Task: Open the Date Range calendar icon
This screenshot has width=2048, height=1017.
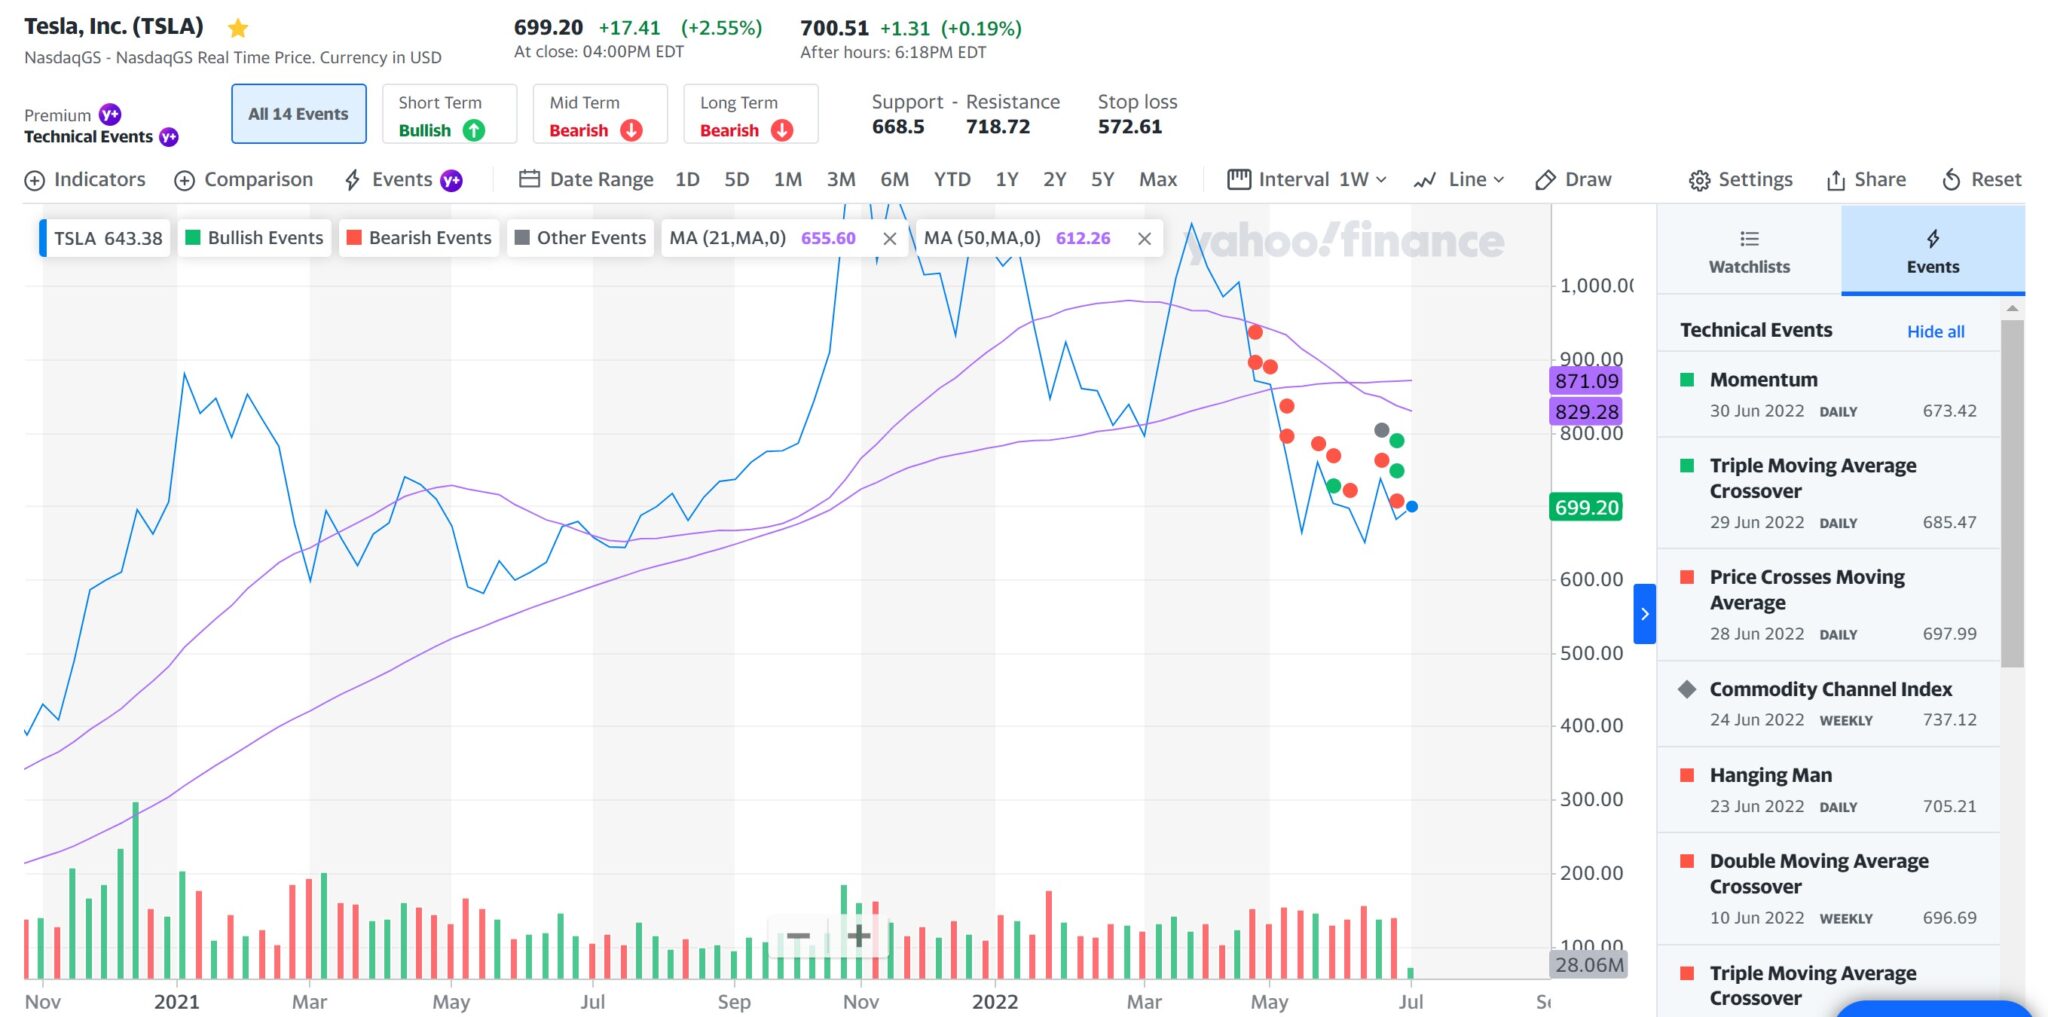Action: click(x=530, y=179)
